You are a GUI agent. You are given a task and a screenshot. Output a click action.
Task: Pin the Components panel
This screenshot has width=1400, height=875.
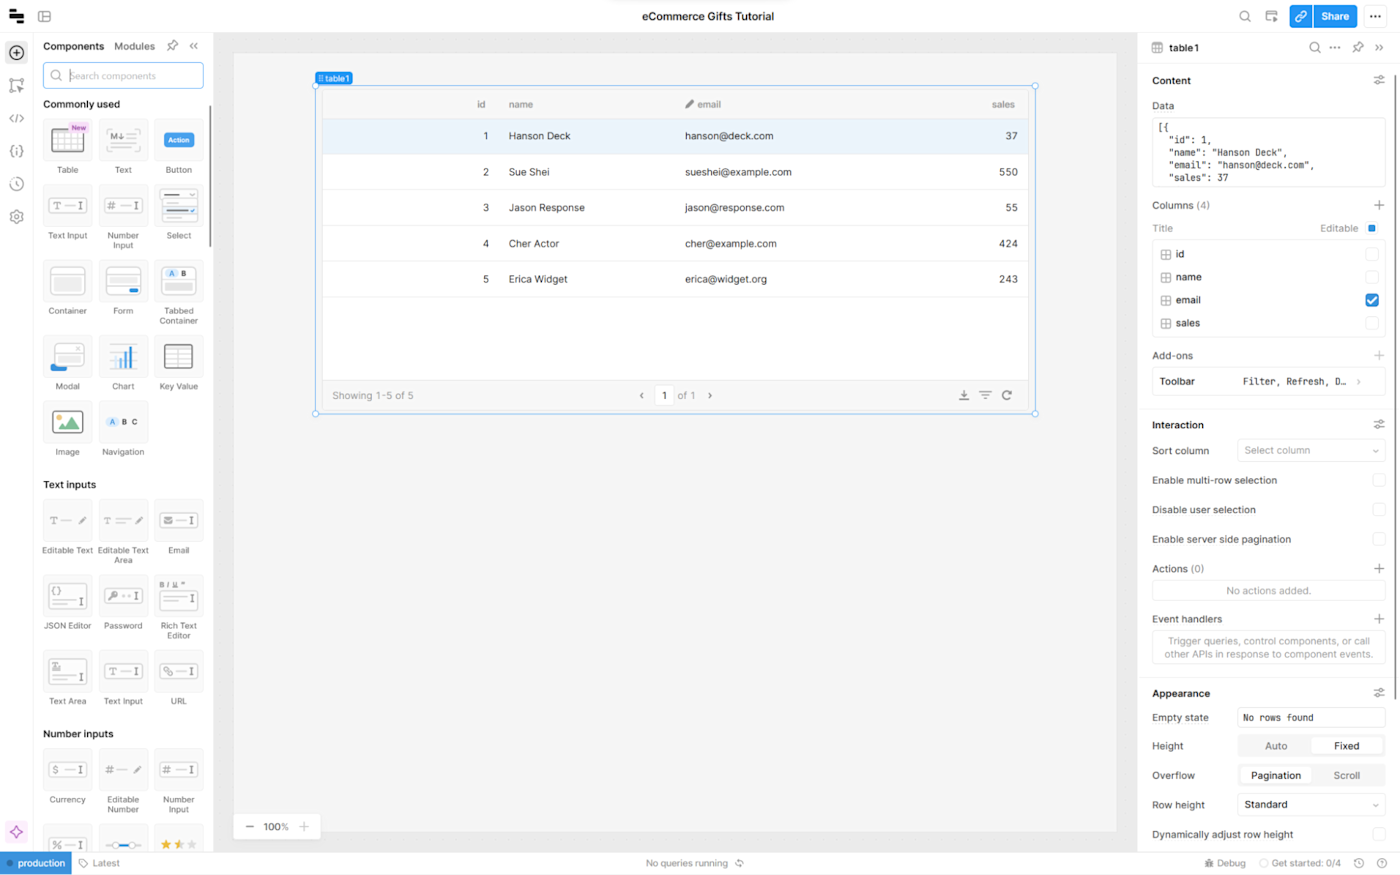(172, 46)
